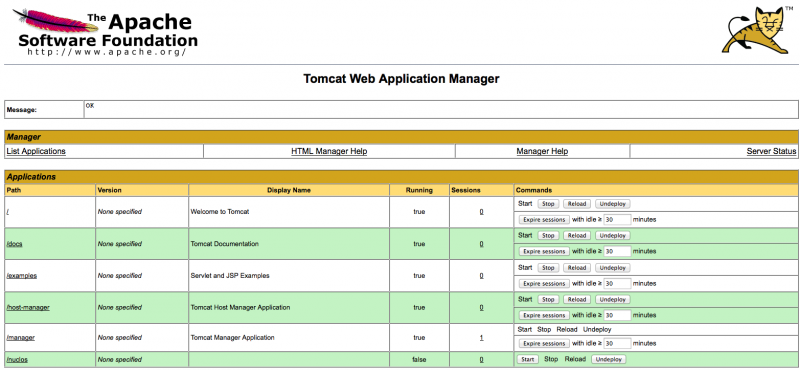The width and height of the screenshot is (800, 370).
Task: Open the List Applications link
Action: (36, 152)
